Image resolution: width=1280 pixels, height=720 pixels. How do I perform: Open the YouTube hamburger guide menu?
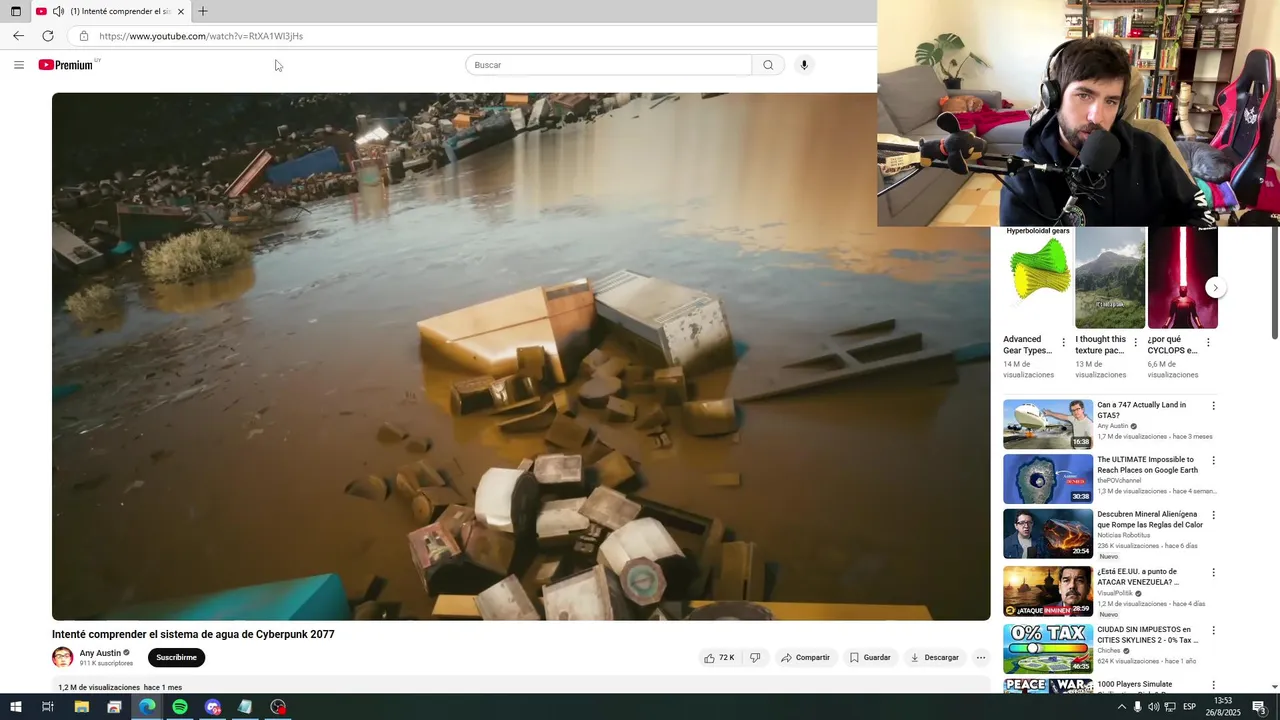19,65
